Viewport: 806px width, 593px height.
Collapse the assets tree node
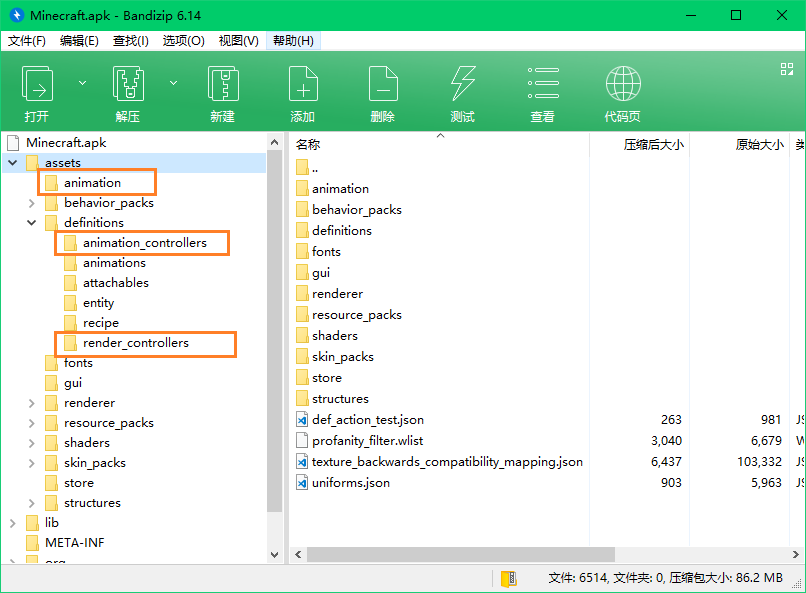tap(13, 163)
